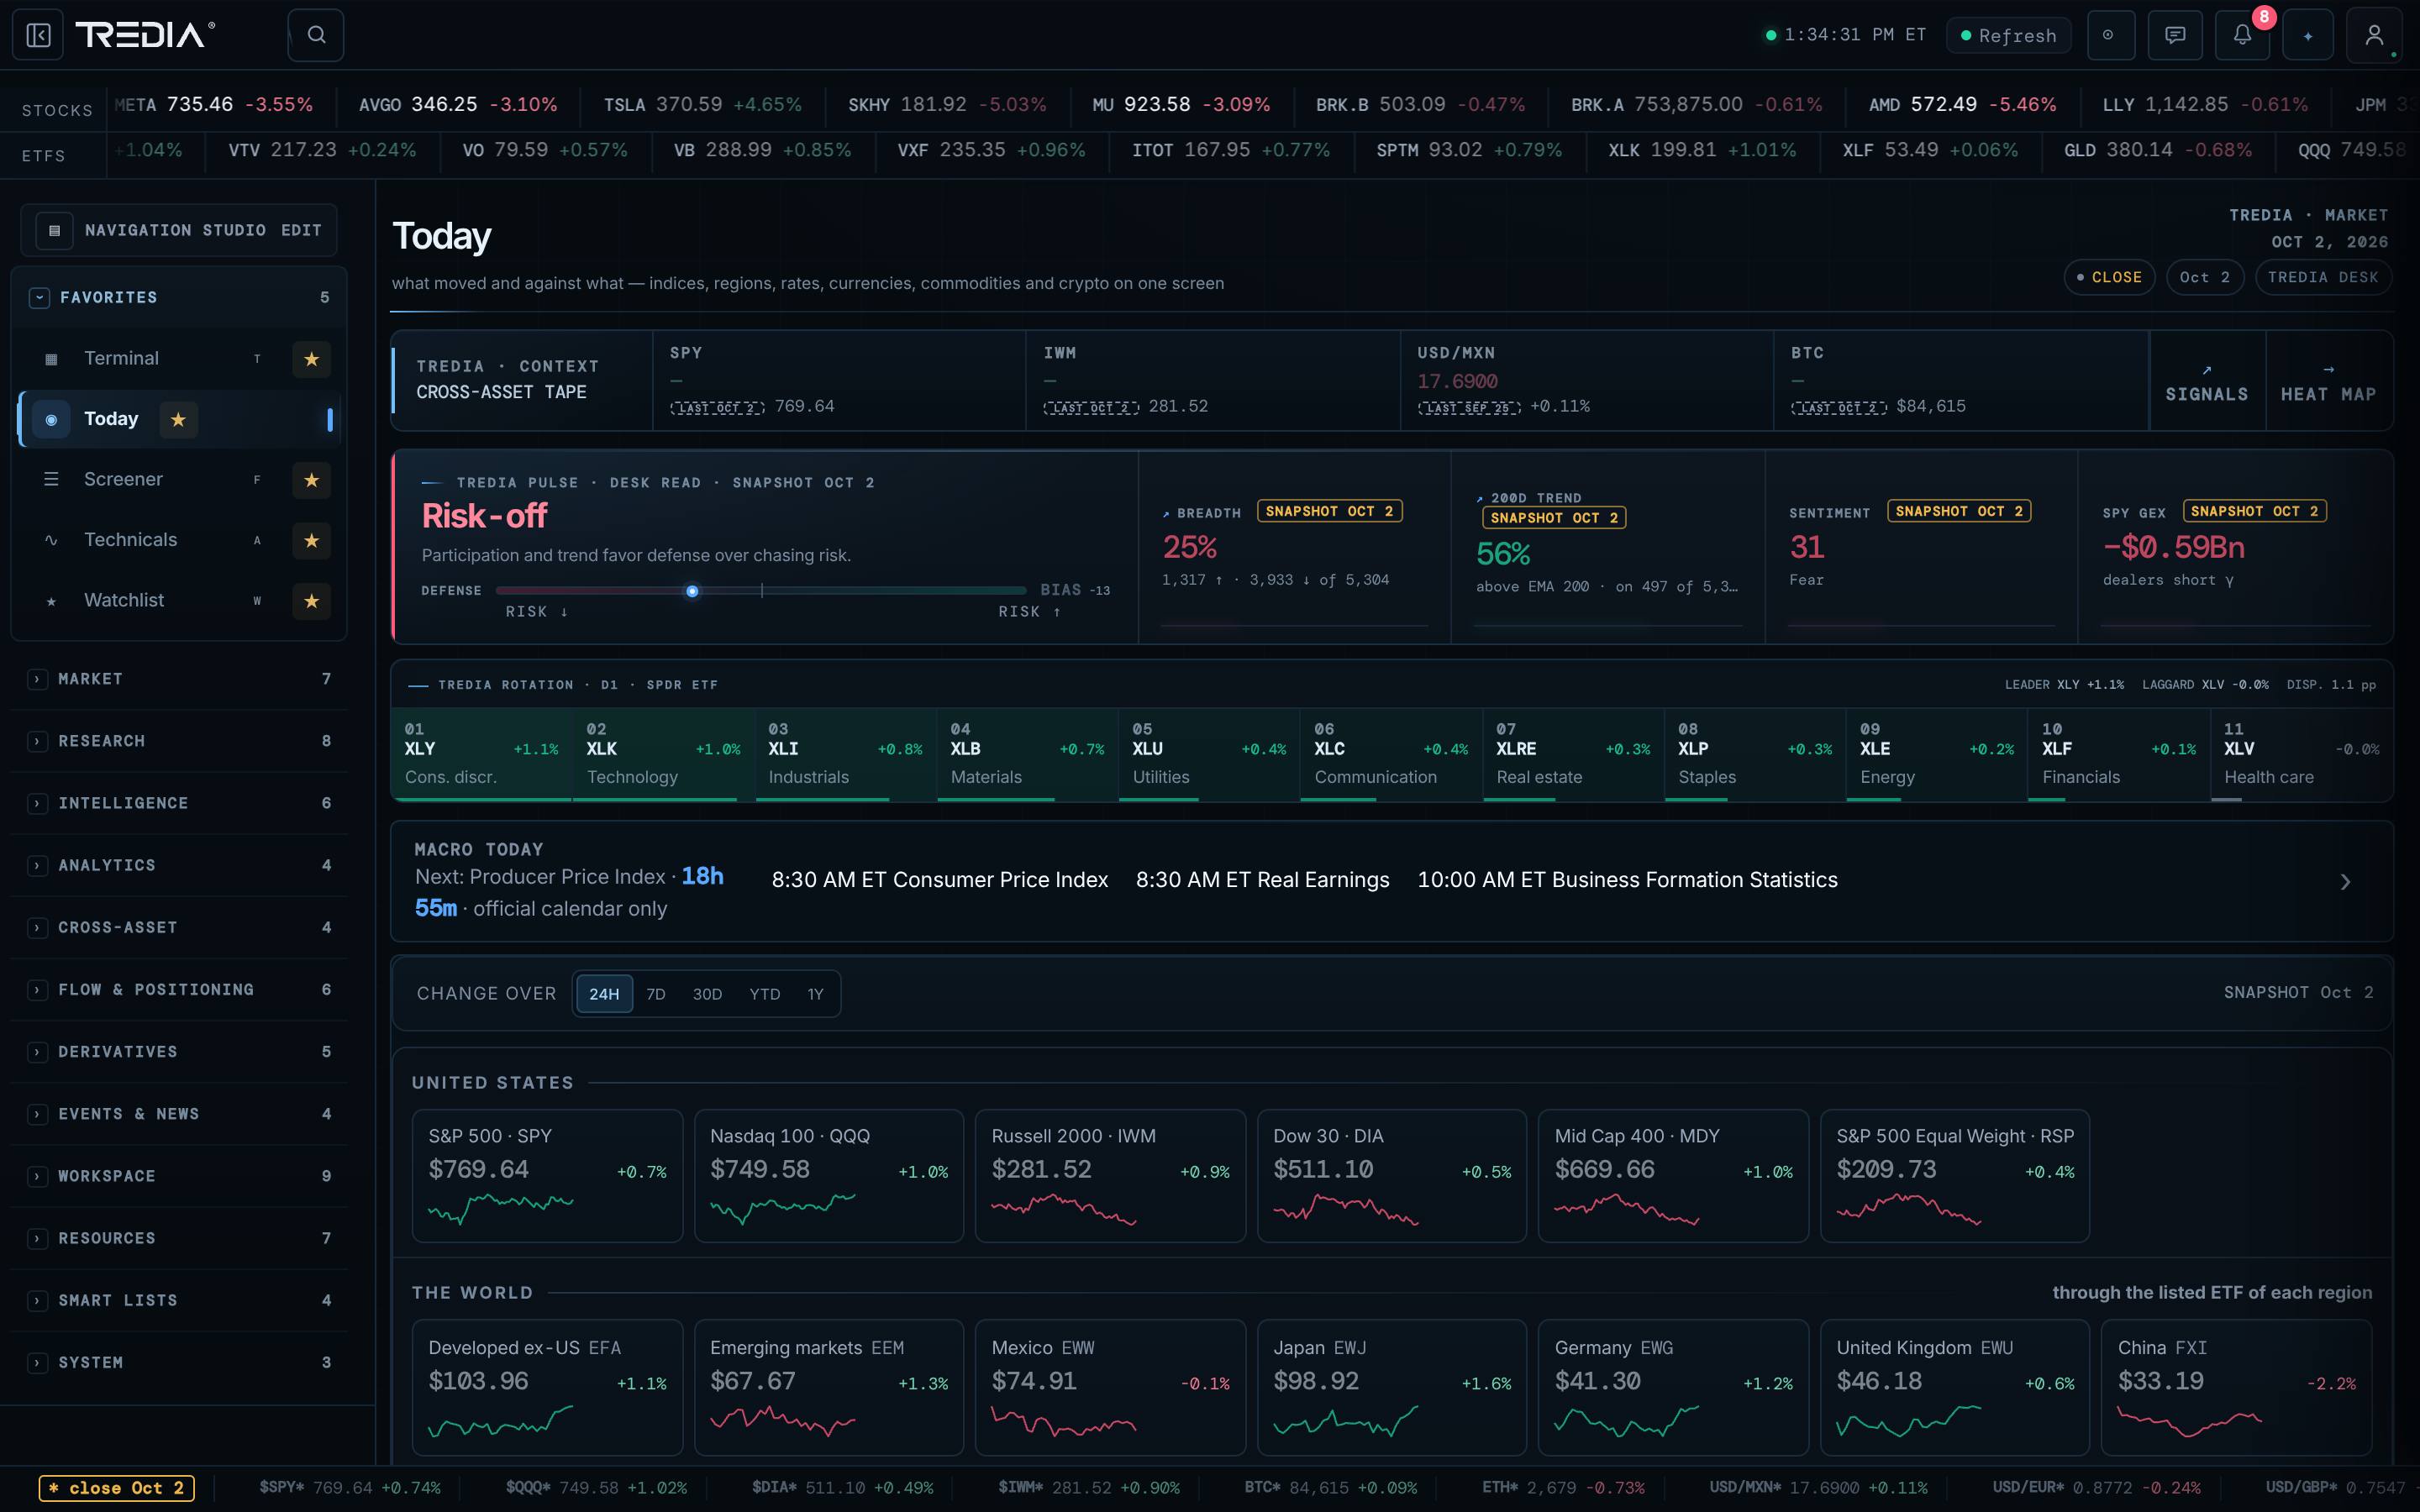This screenshot has height=1512, width=2420.
Task: Unfavorite Watchlist with its star
Action: click(x=311, y=601)
